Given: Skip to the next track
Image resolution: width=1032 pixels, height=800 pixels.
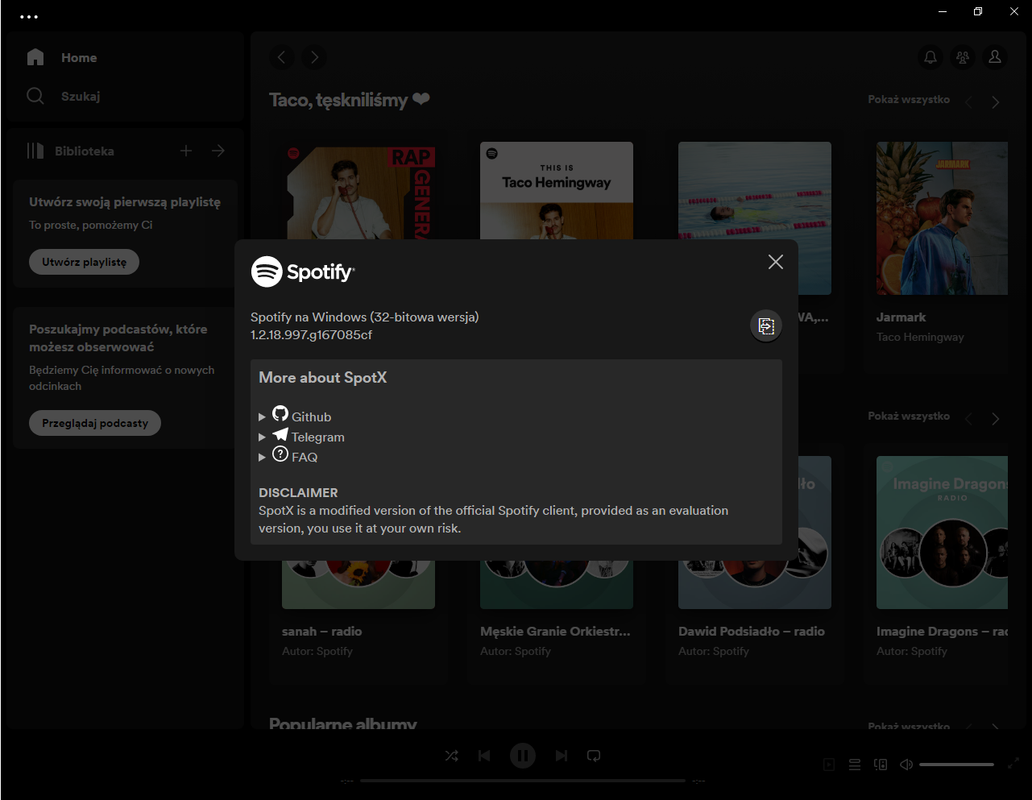Looking at the screenshot, I should click(x=561, y=756).
